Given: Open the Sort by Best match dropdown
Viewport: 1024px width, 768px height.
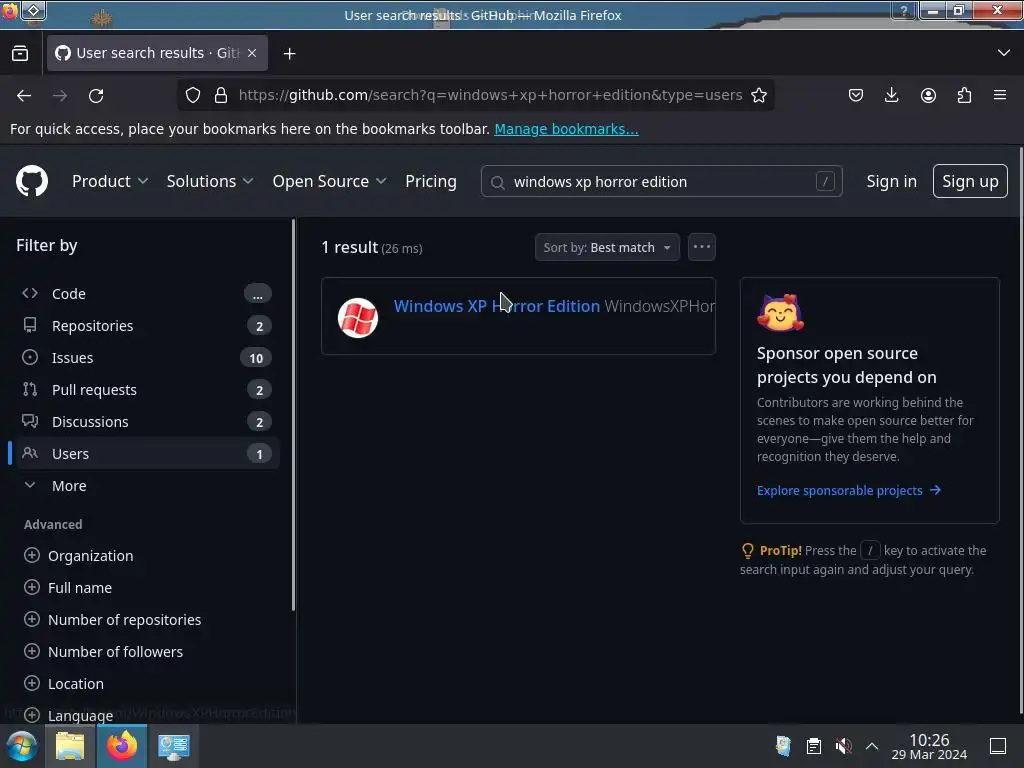Looking at the screenshot, I should [x=607, y=247].
